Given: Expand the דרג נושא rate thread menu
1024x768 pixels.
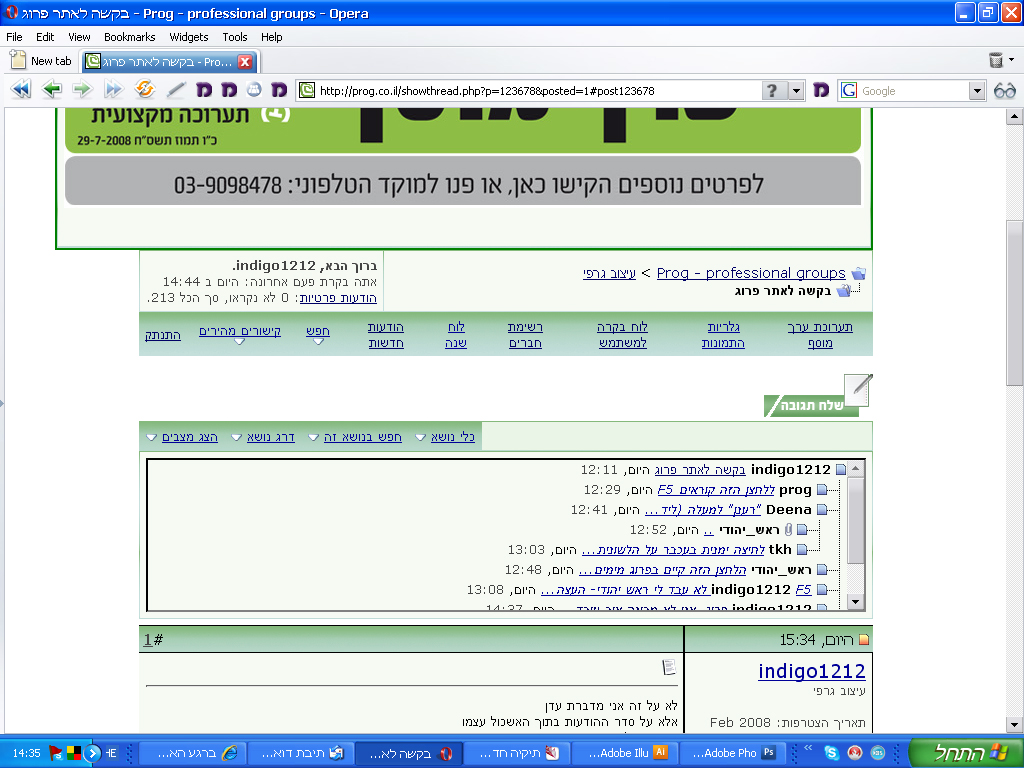Looking at the screenshot, I should [264, 437].
